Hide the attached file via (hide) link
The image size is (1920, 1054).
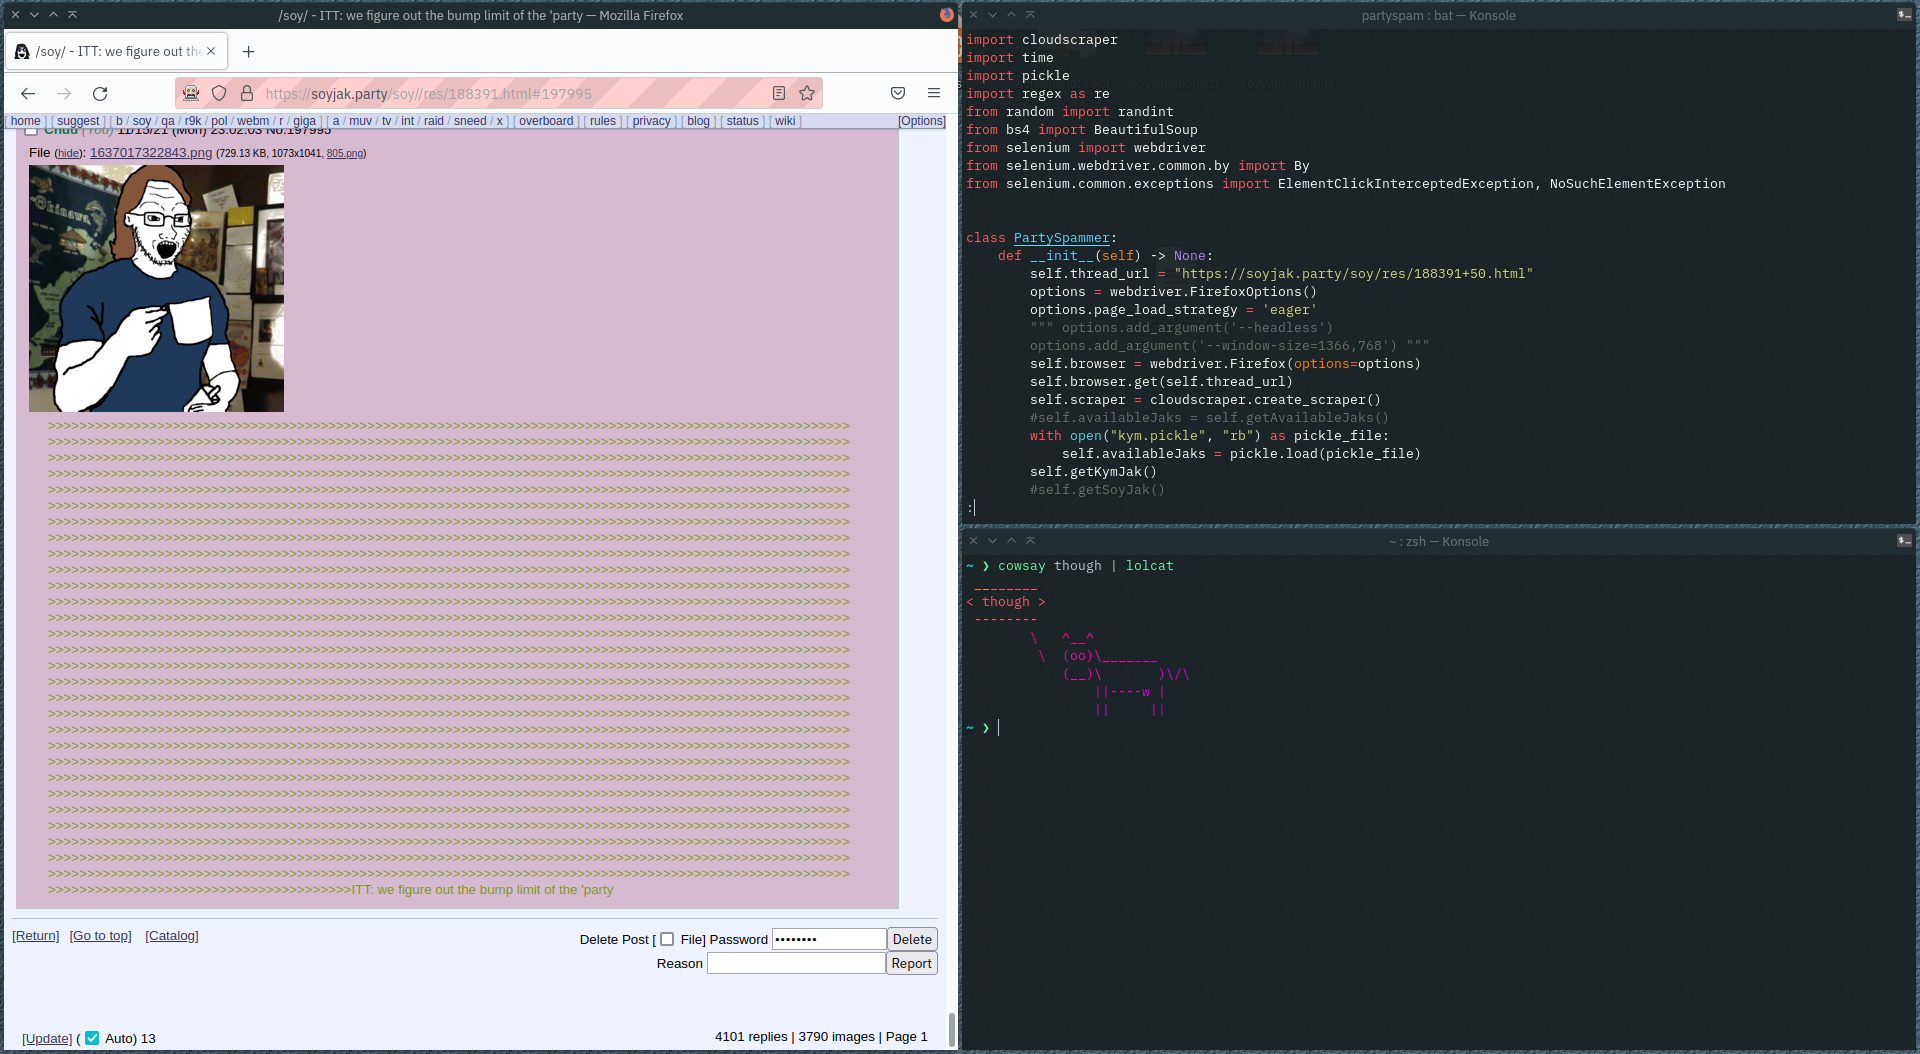[68, 154]
